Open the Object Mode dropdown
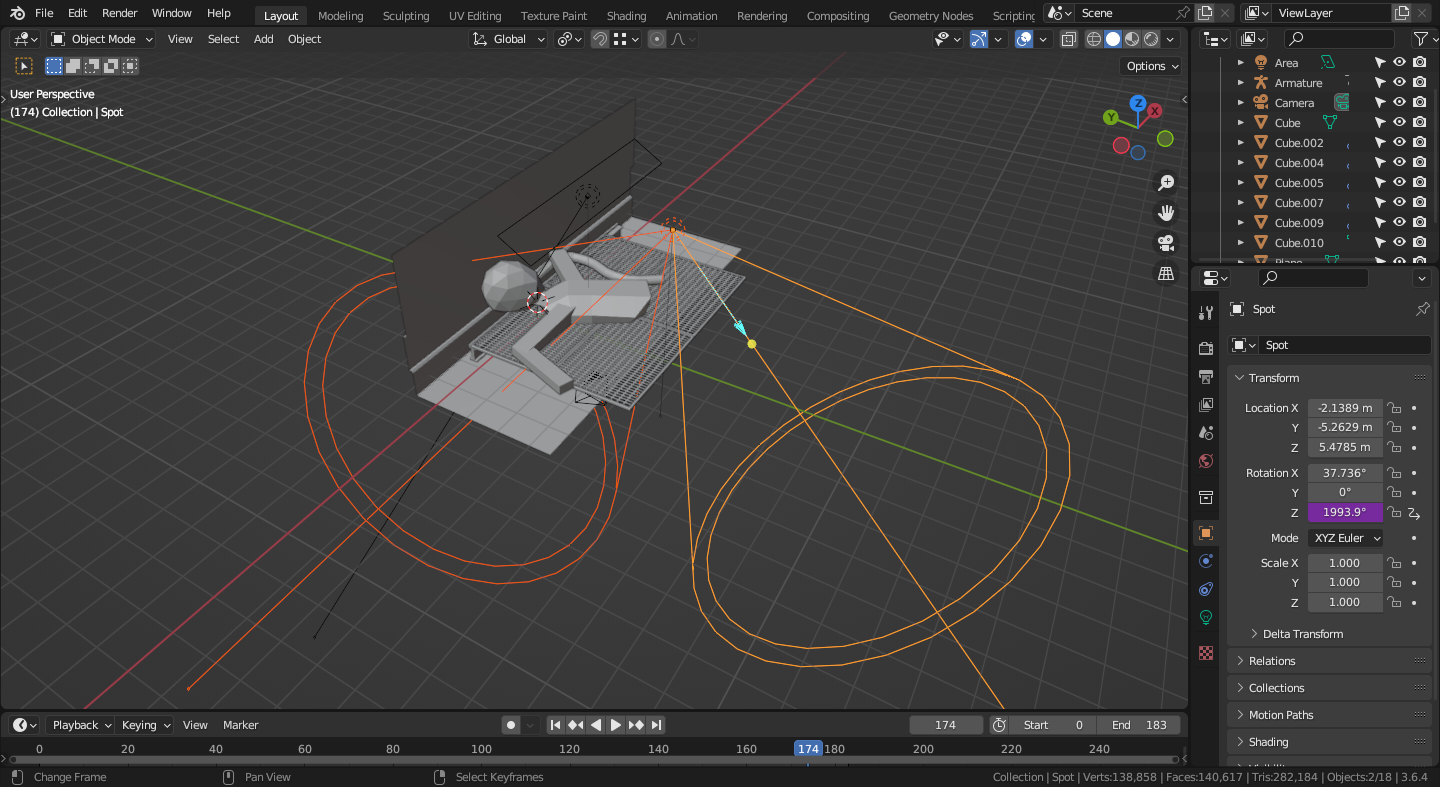The height and width of the screenshot is (787, 1440). [102, 39]
